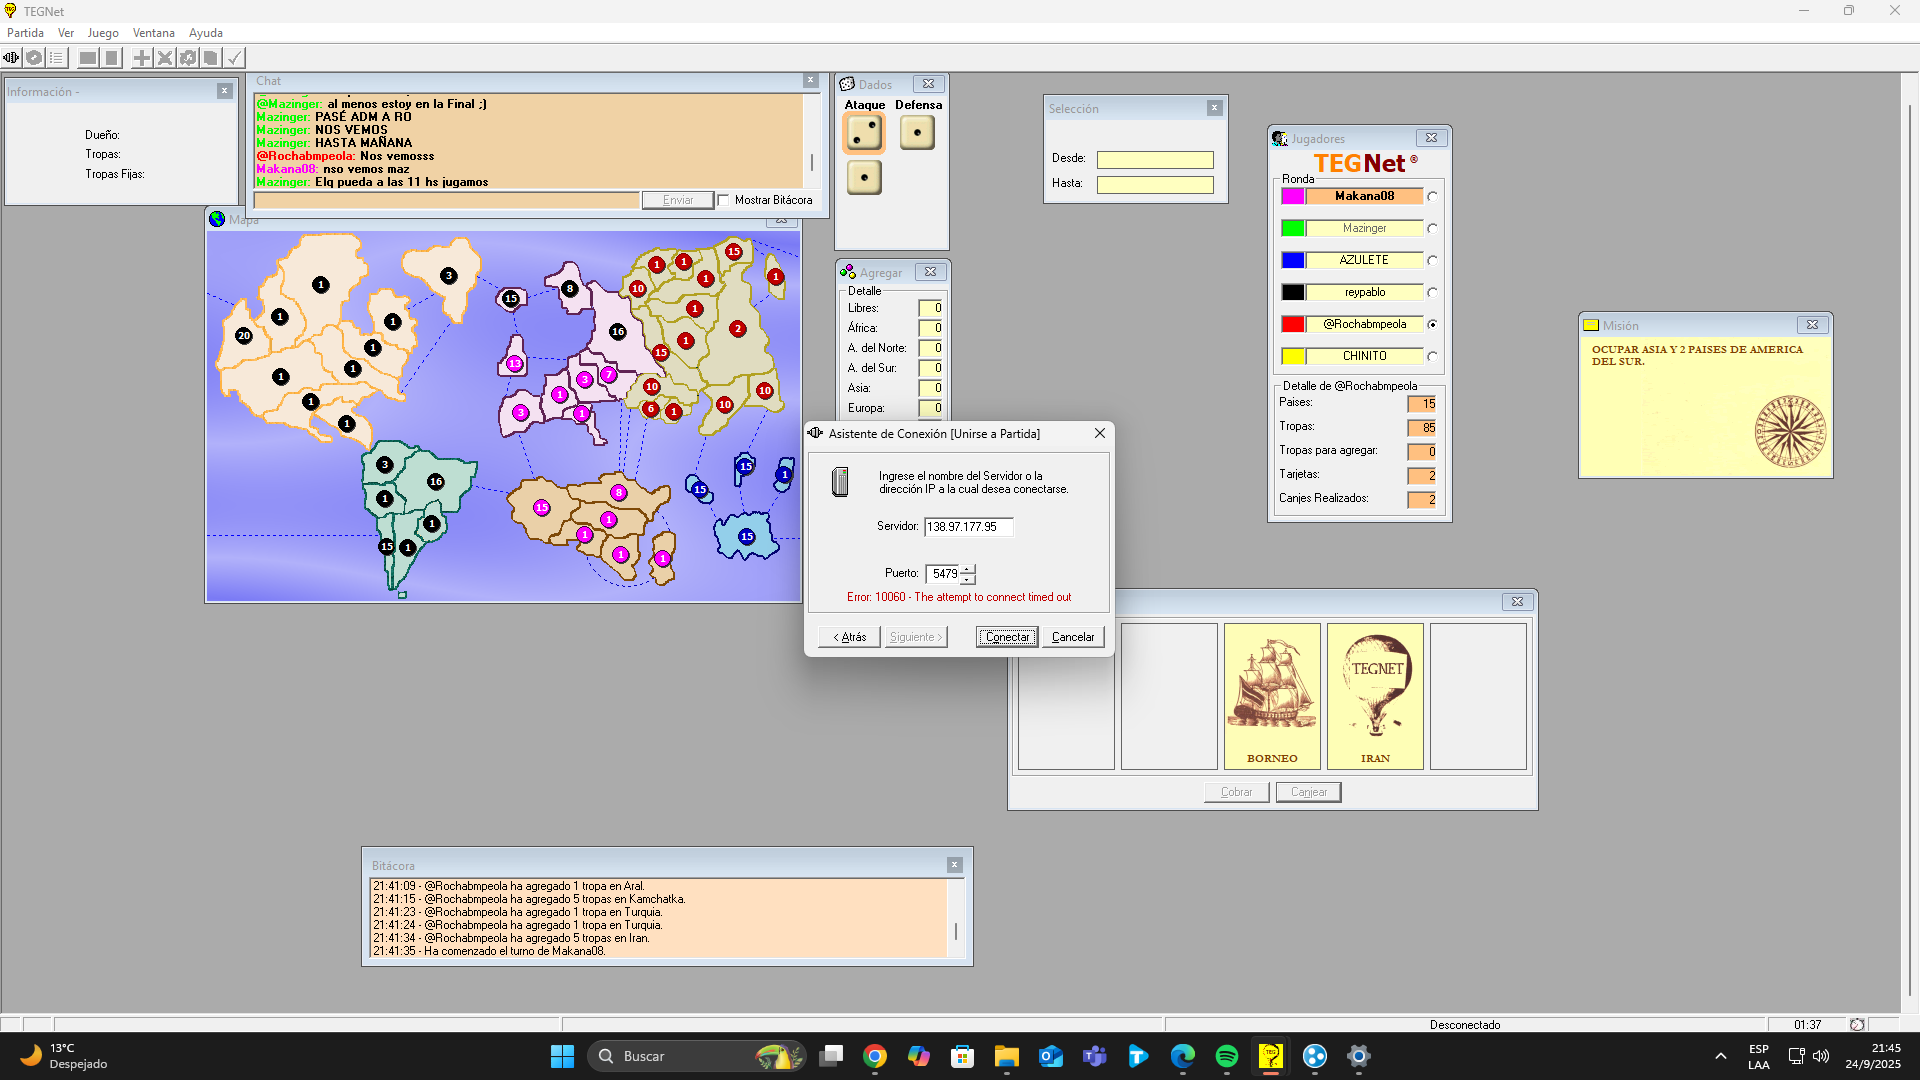Click the crossed swords attack toolbar icon
The height and width of the screenshot is (1080, 1920).
coord(165,58)
